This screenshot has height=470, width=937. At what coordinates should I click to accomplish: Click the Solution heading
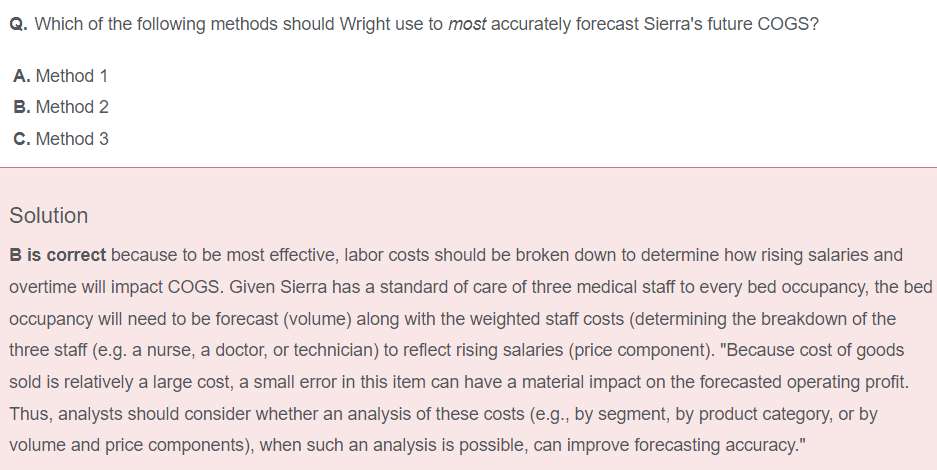(x=49, y=216)
